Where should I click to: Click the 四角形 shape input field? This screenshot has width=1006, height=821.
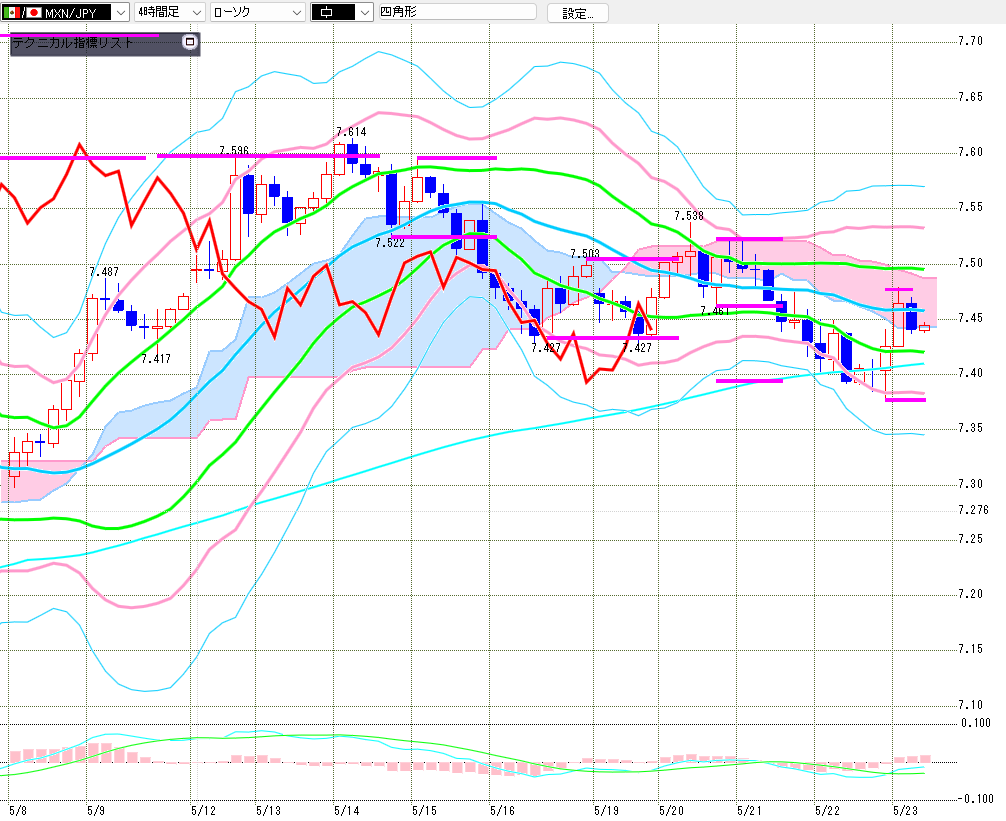[457, 12]
